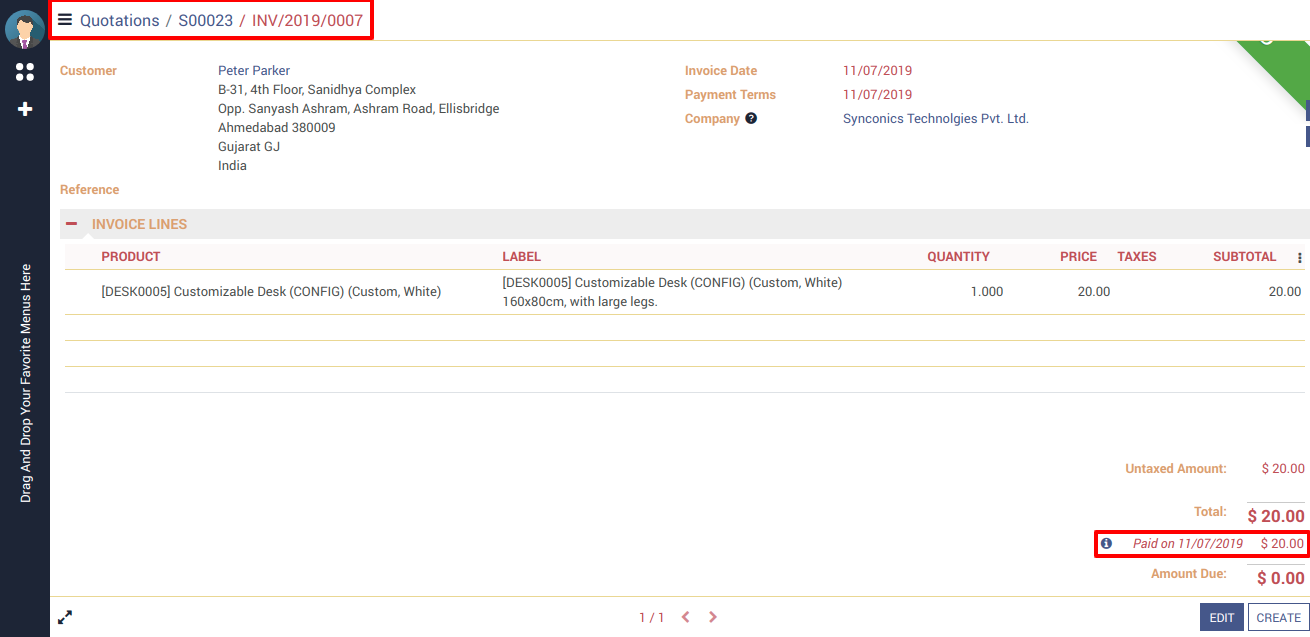Navigate to Quotations breadcrumb
This screenshot has height=637, width=1310.
click(x=119, y=20)
